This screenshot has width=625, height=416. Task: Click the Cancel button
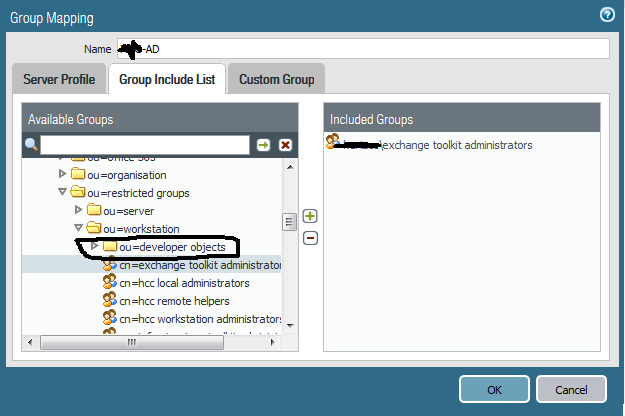coord(571,389)
